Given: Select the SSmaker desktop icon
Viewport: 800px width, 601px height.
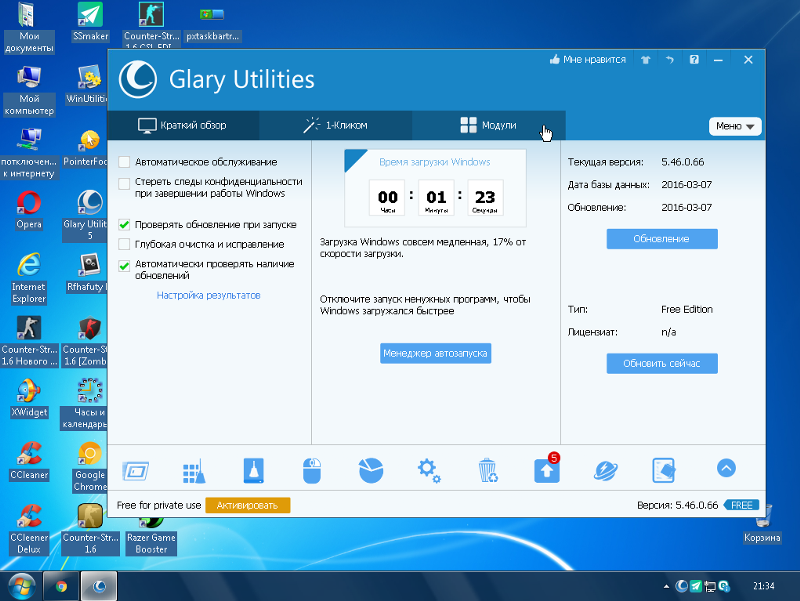Looking at the screenshot, I should 90,21.
